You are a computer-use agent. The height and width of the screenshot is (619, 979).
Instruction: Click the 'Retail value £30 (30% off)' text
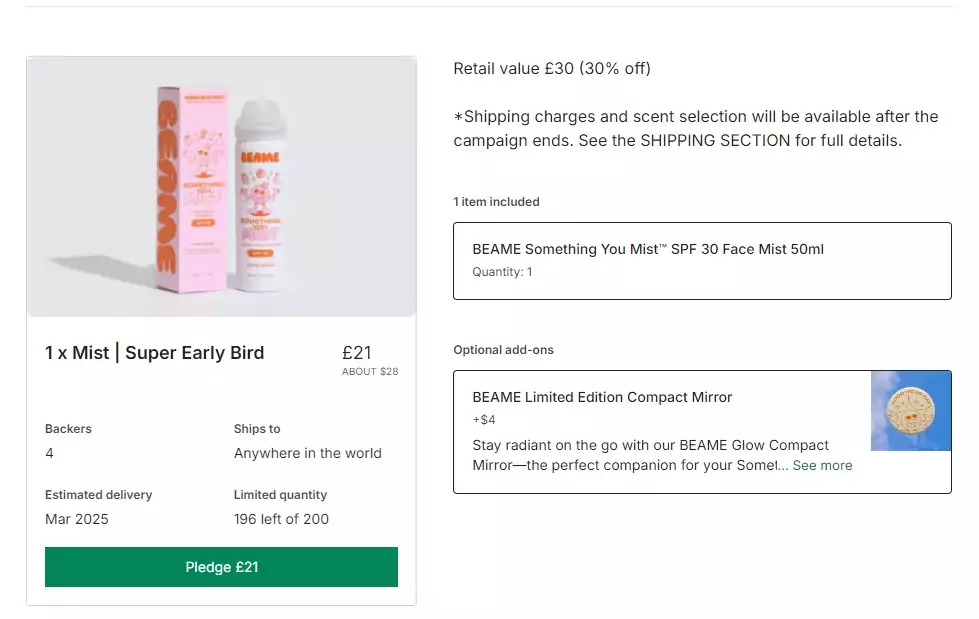(x=551, y=69)
